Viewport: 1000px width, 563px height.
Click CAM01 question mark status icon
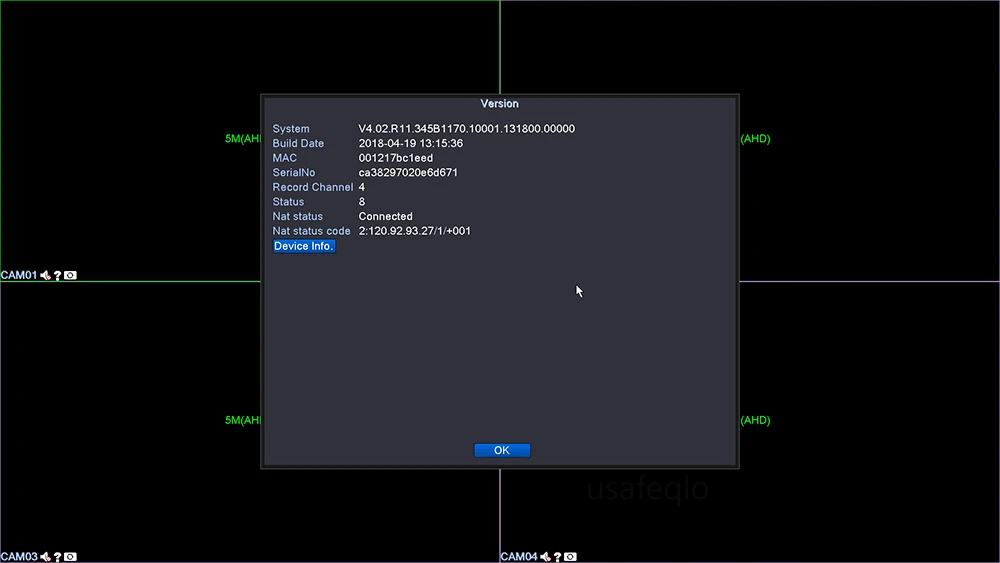click(x=57, y=275)
